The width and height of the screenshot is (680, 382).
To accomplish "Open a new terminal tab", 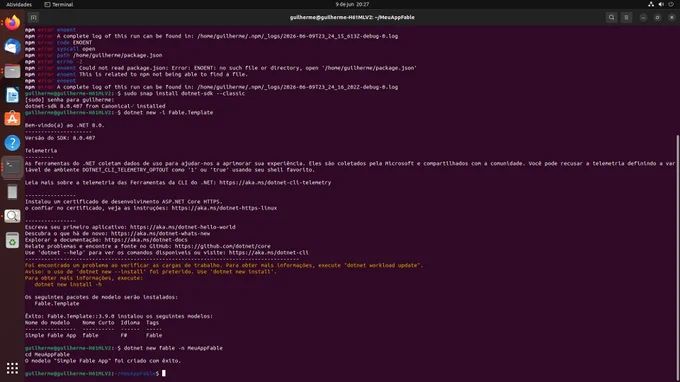I will [33, 17].
